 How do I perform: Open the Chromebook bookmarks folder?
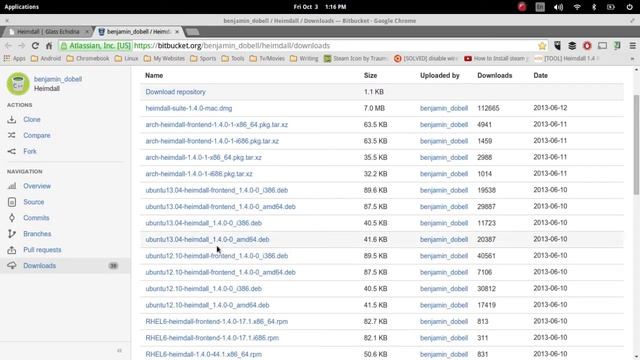[88, 59]
